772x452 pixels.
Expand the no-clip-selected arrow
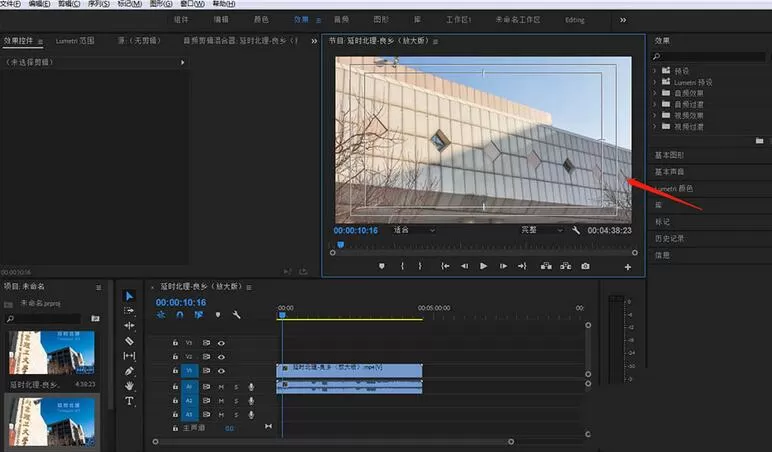coord(182,63)
